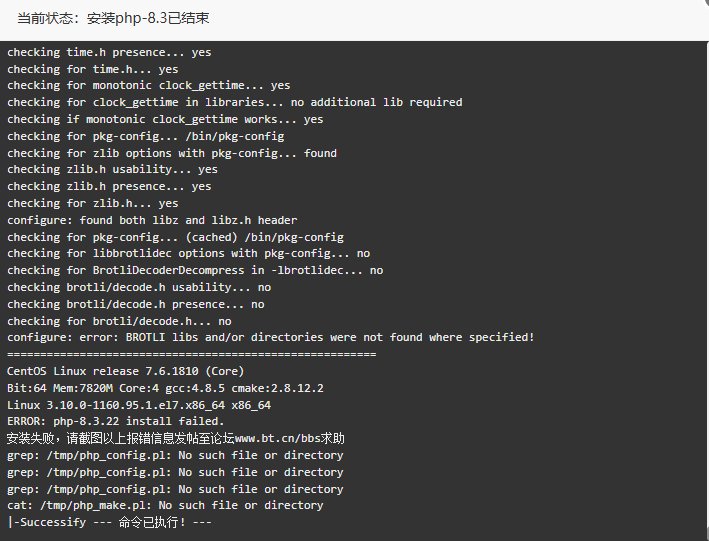This screenshot has height=541, width=709.
Task: Click the 'checking time.h presence... yes' line
Action: 109,52
